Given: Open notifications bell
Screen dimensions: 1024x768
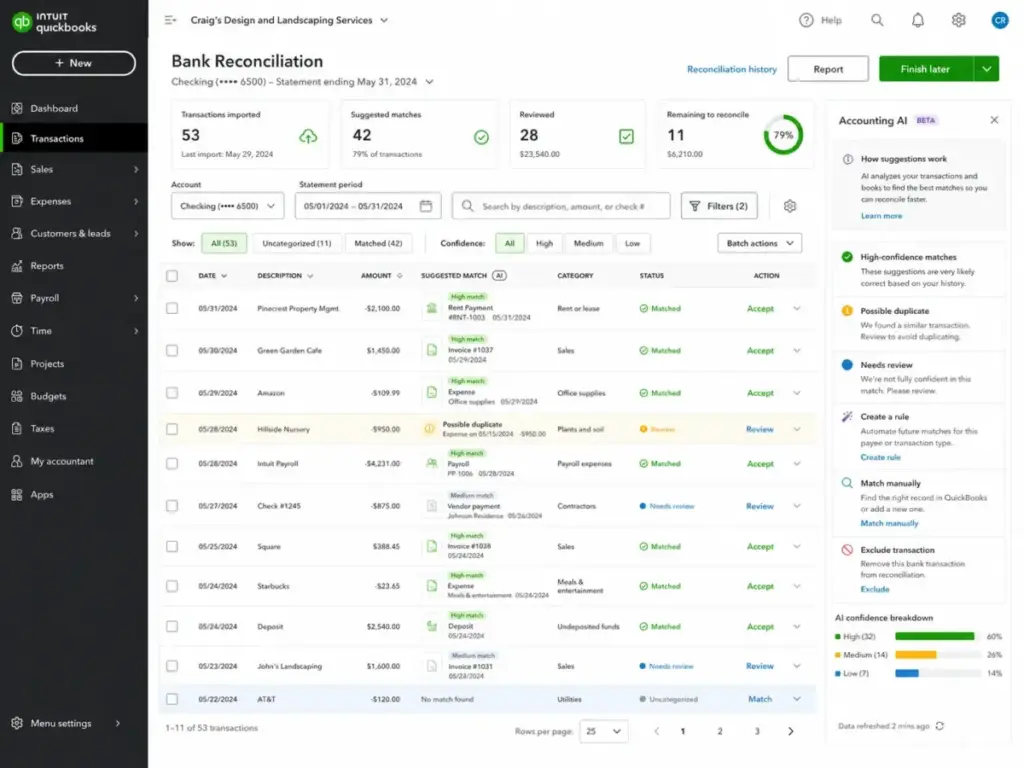Looking at the screenshot, I should [x=918, y=20].
